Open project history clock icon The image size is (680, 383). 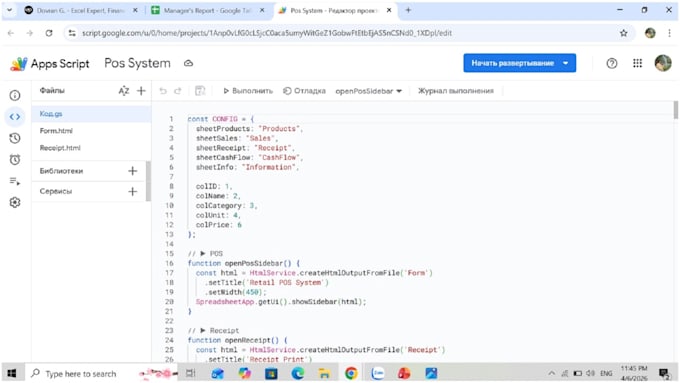tap(15, 138)
